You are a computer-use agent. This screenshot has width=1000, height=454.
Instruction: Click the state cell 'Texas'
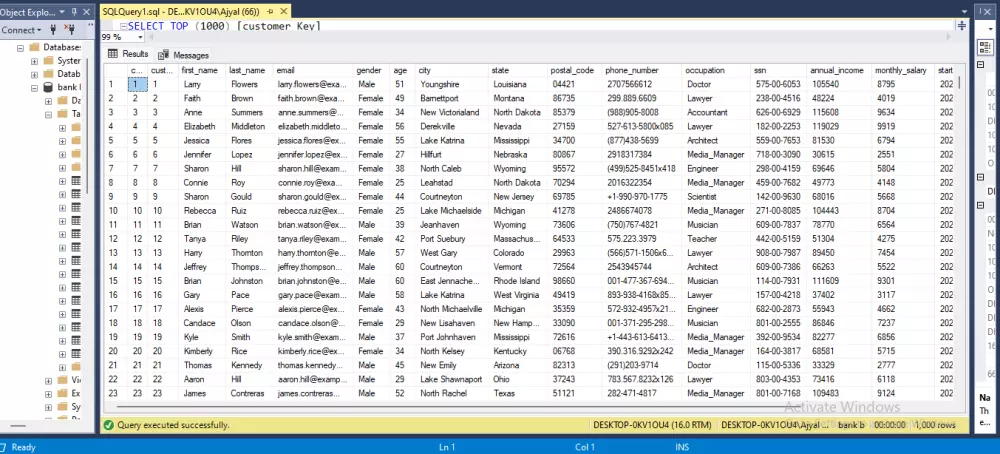coord(518,393)
